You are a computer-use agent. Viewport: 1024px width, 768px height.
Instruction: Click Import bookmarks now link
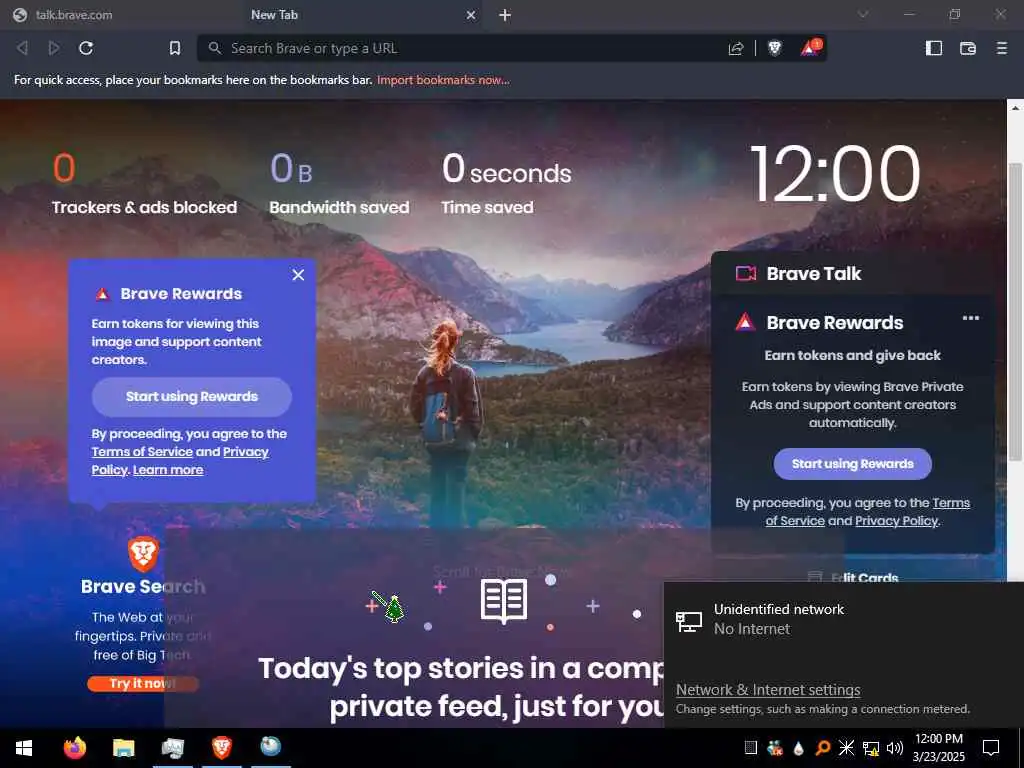pos(443,80)
